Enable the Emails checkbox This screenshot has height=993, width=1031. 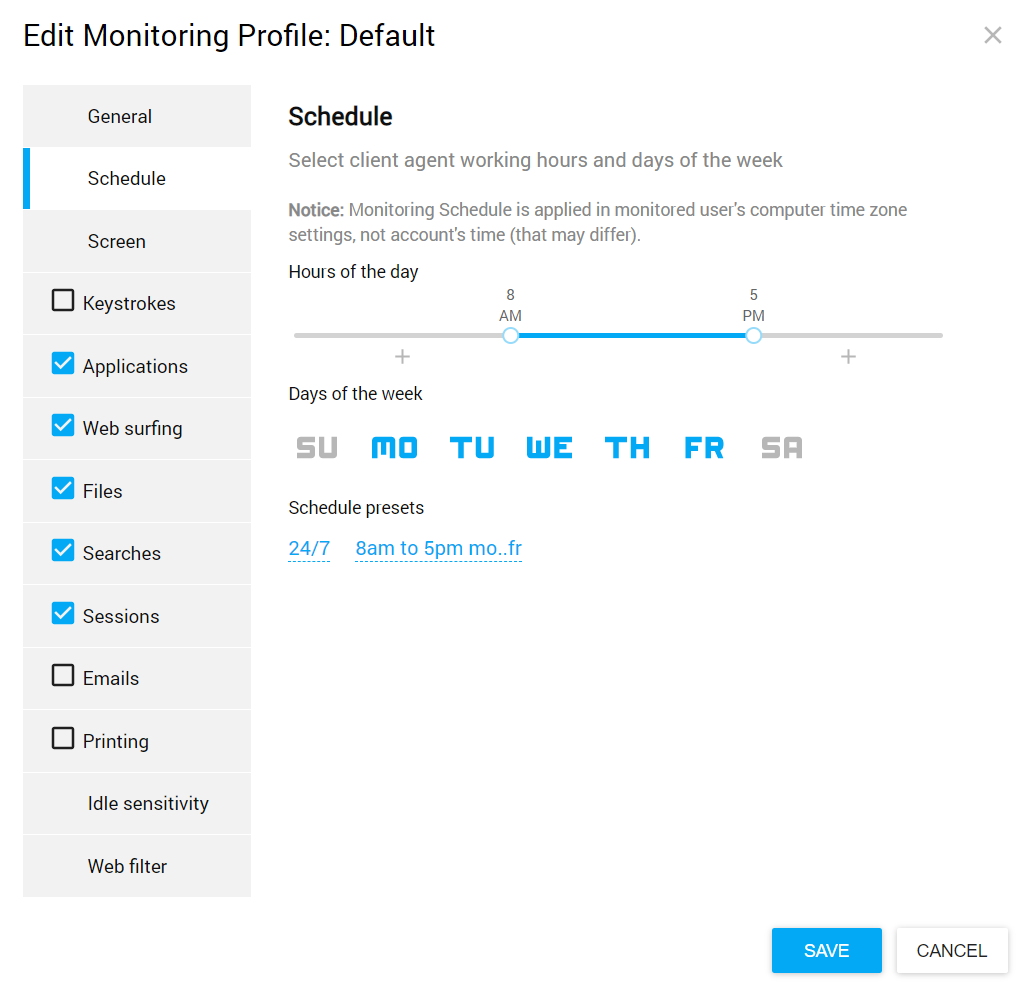[63, 676]
